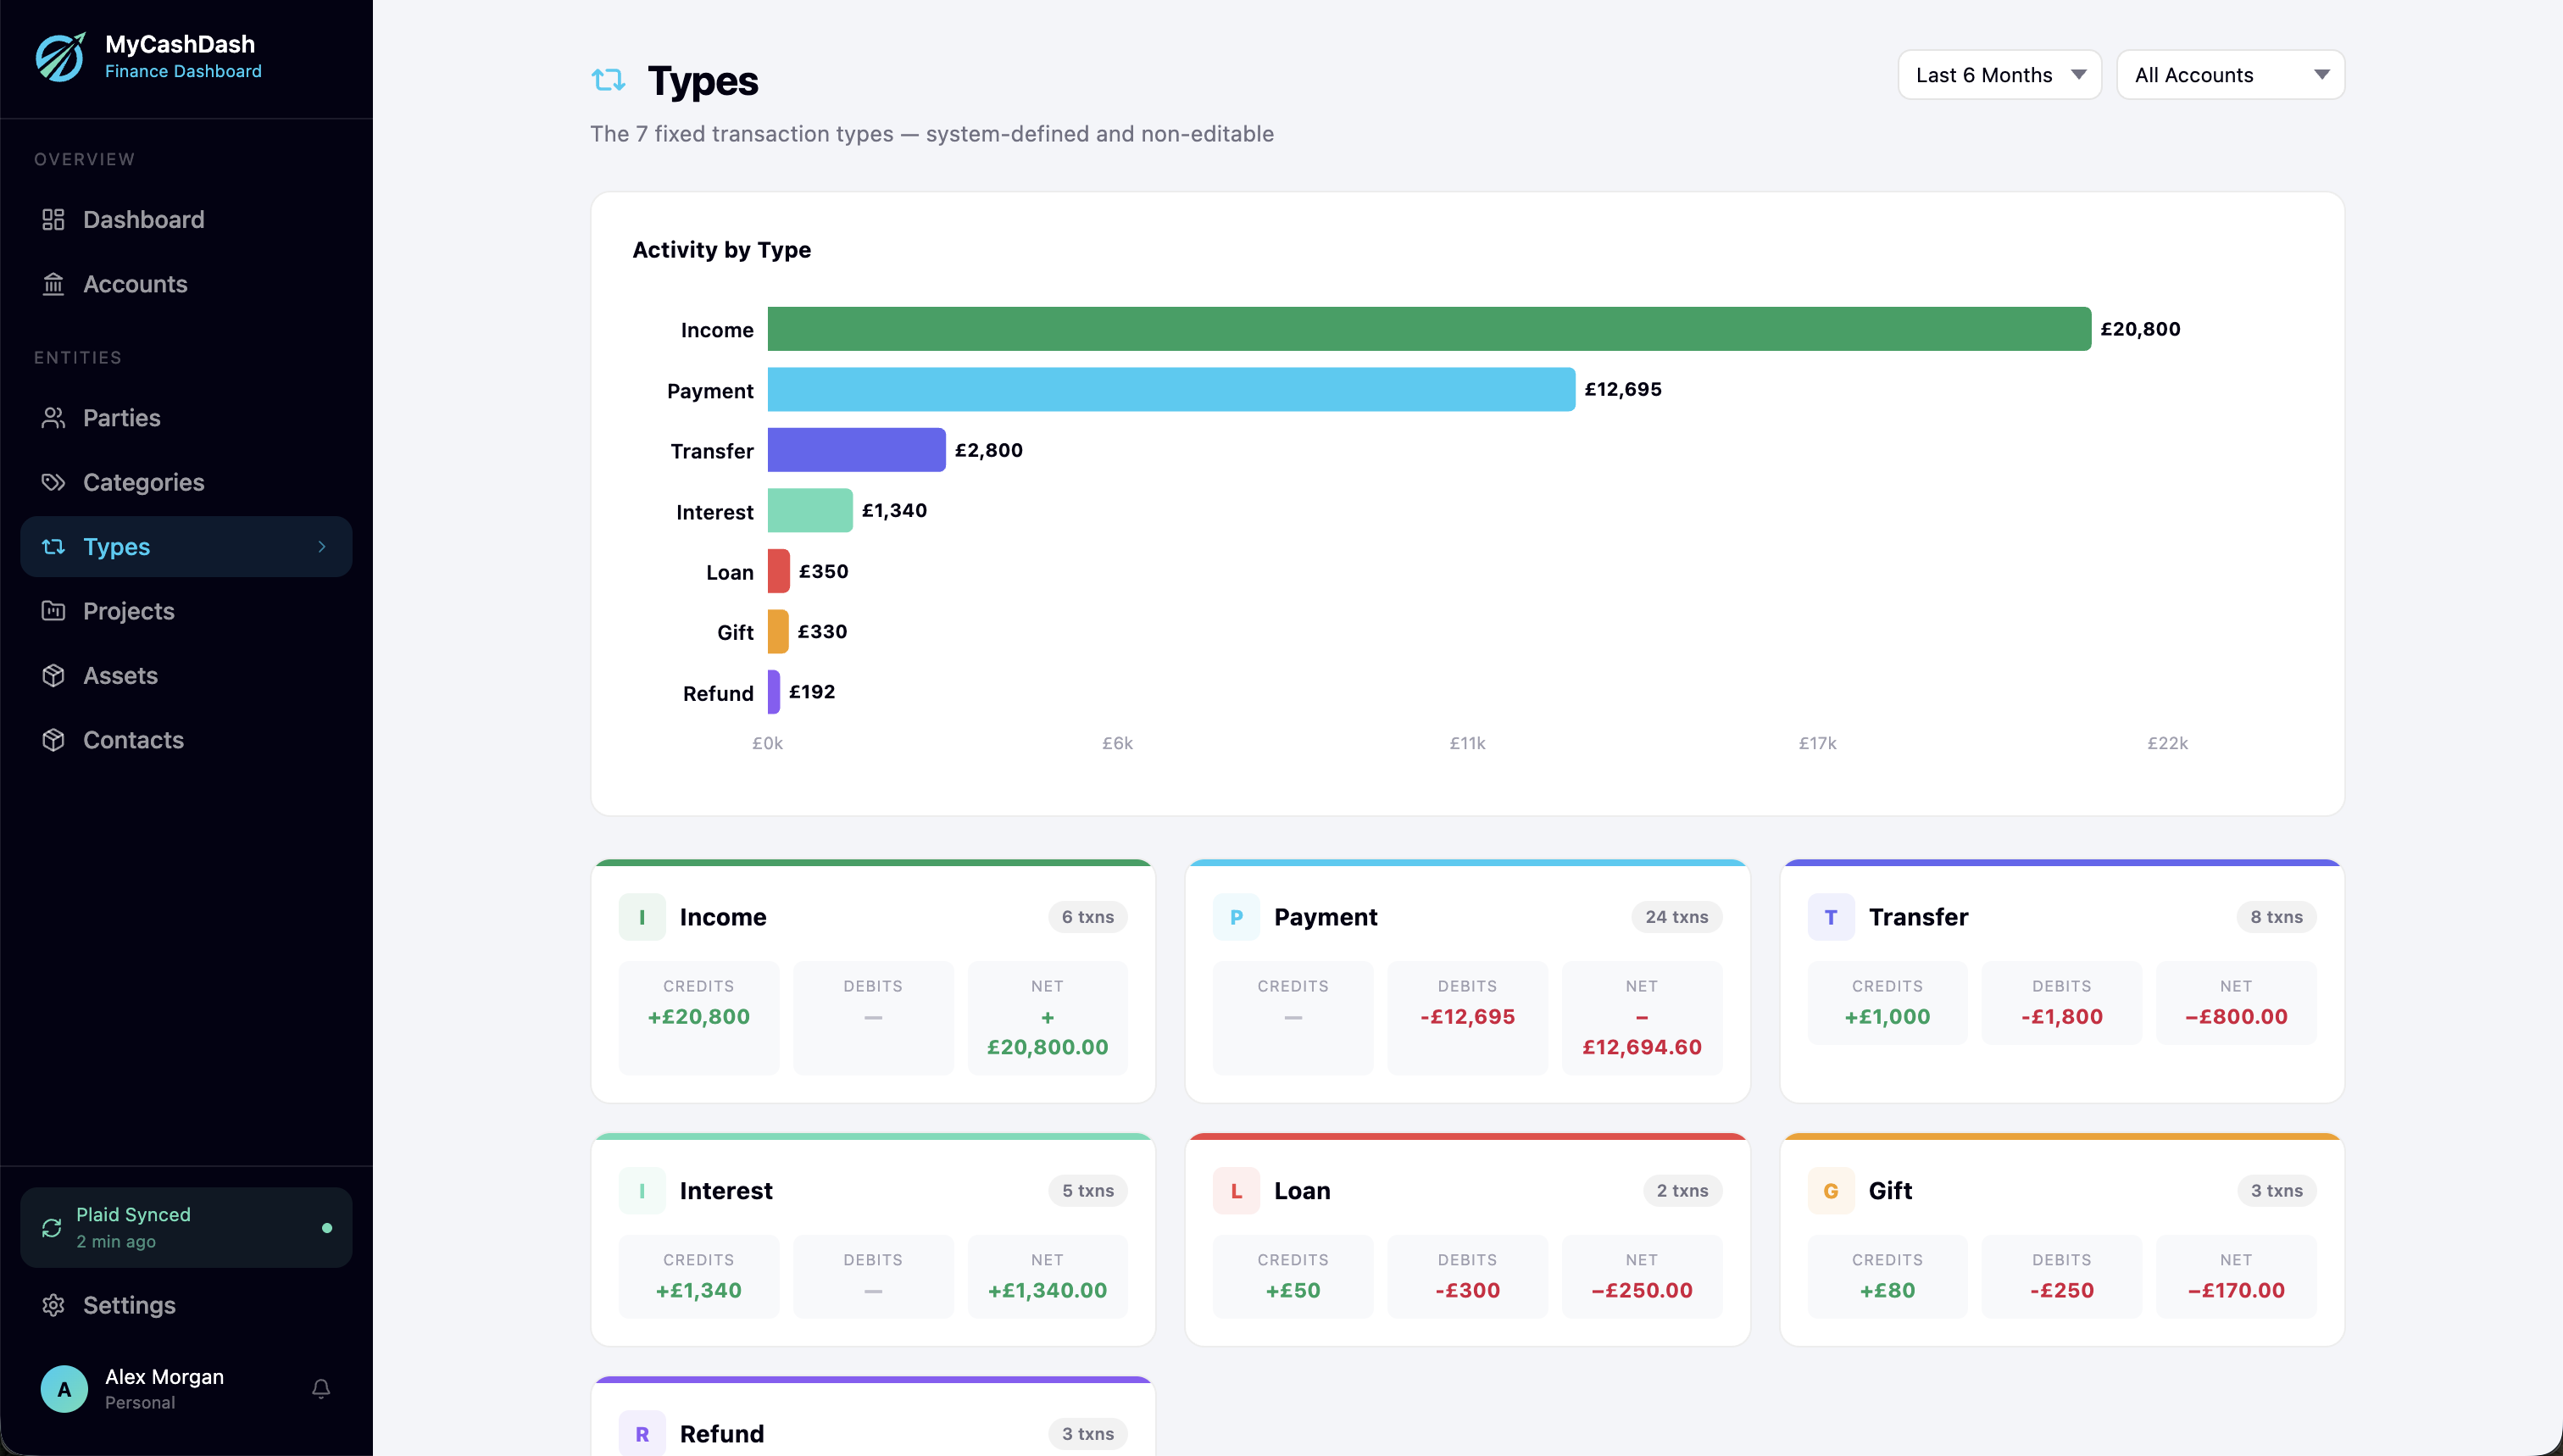This screenshot has width=2563, height=1456.
Task: Open the All Accounts account filter
Action: [2230, 74]
